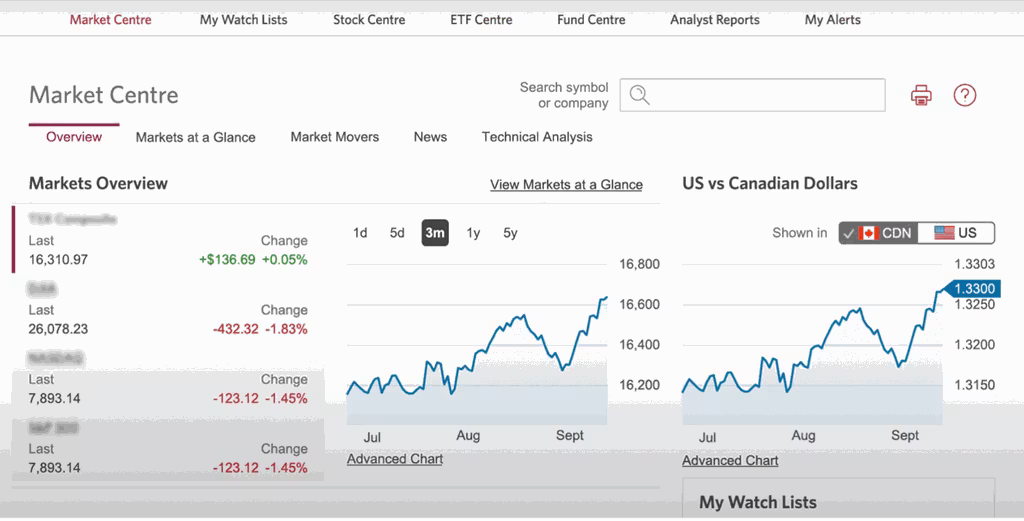The width and height of the screenshot is (1024, 521).
Task: Open Analyst Reports in top navigation
Action: pos(715,19)
